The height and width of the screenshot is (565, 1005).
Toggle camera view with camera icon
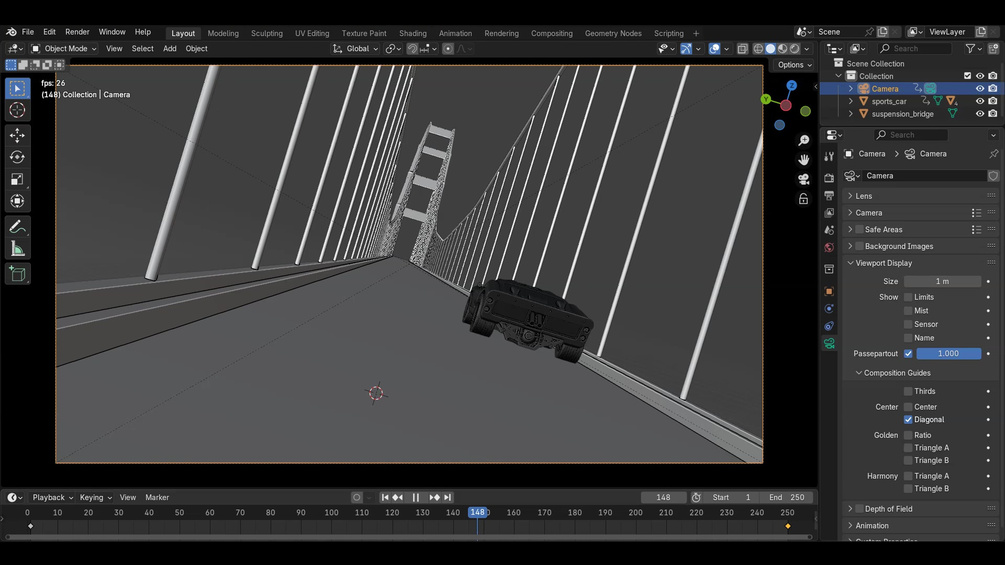coord(803,179)
